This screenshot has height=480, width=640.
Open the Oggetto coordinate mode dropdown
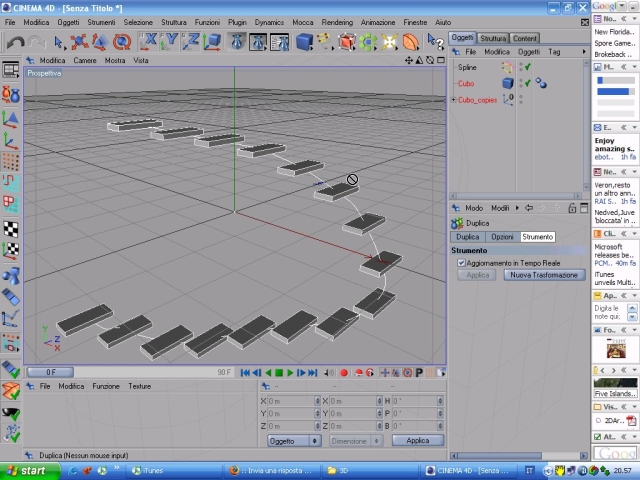tap(294, 441)
